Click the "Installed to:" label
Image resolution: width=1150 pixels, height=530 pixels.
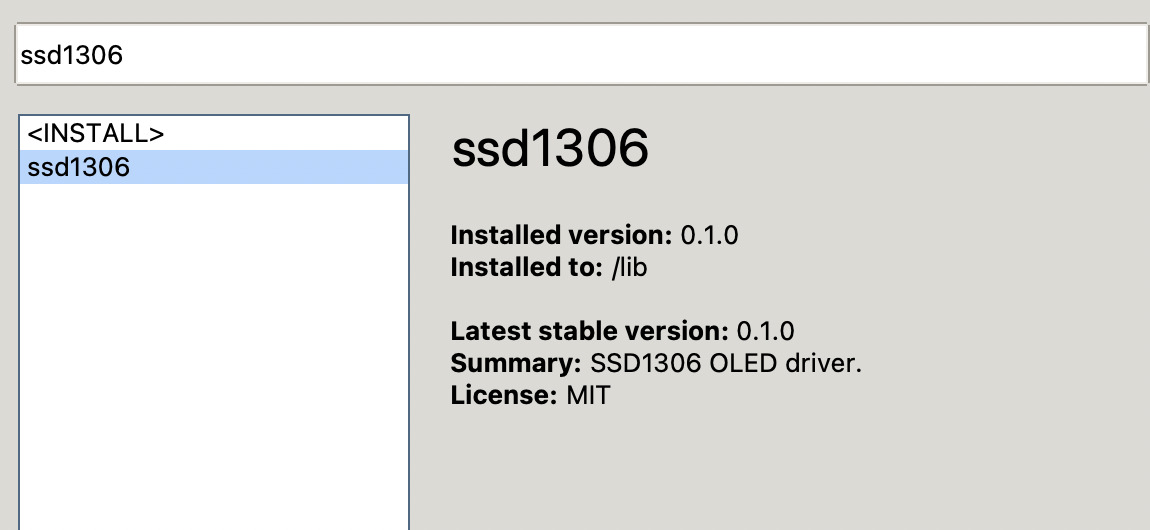tap(526, 268)
